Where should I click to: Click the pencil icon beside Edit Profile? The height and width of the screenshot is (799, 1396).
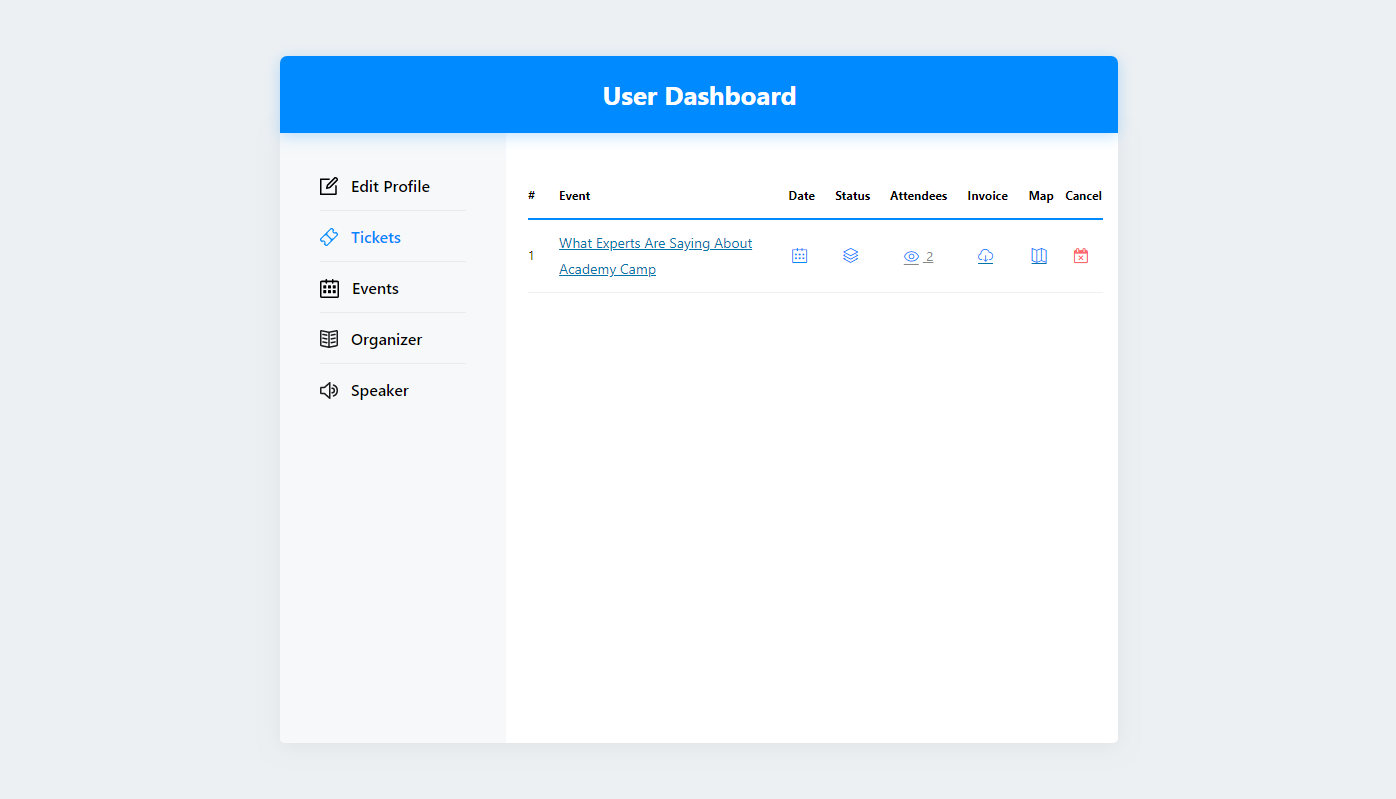[x=329, y=186]
